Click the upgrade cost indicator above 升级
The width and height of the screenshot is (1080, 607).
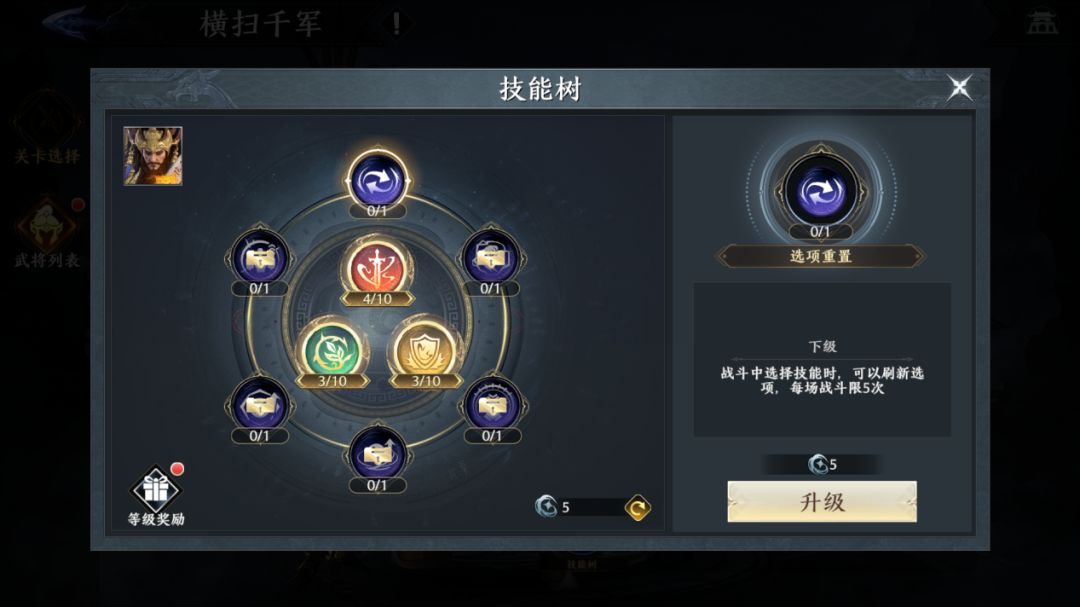[x=822, y=464]
